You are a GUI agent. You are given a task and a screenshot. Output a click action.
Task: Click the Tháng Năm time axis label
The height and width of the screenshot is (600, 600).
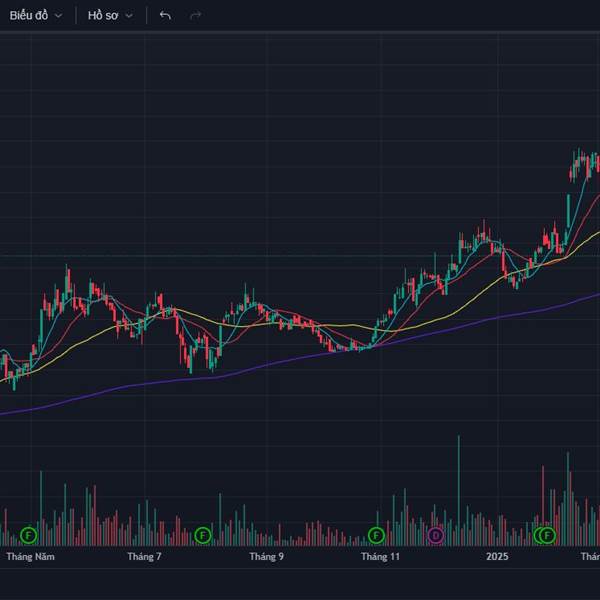tap(31, 556)
